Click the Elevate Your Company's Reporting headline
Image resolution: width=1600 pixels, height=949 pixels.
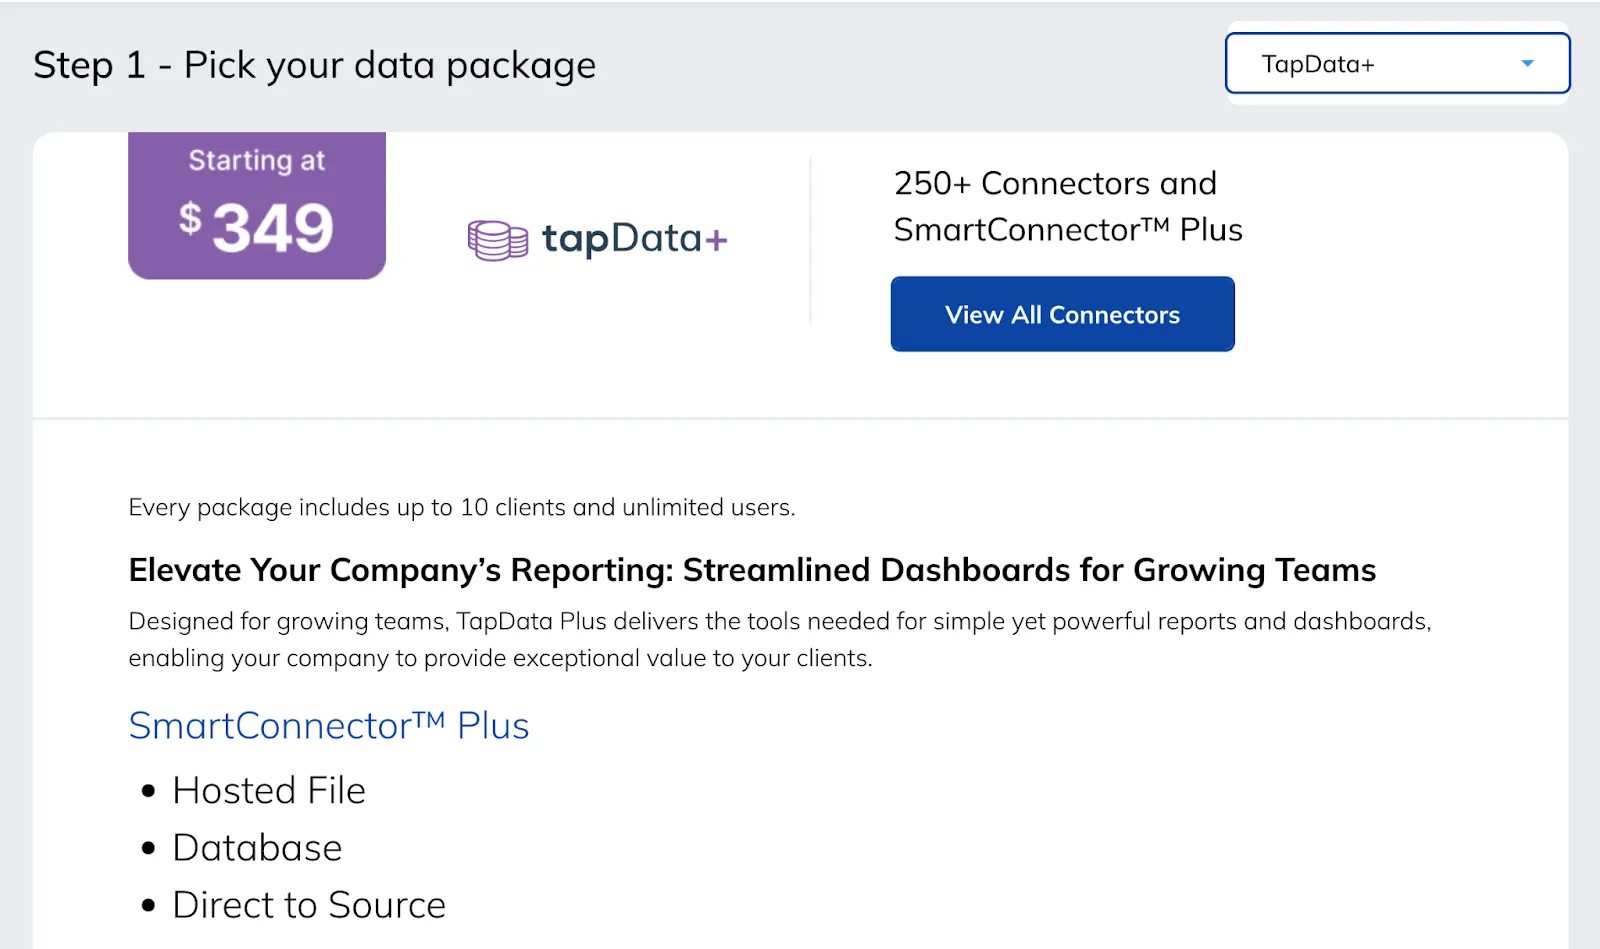[752, 570]
